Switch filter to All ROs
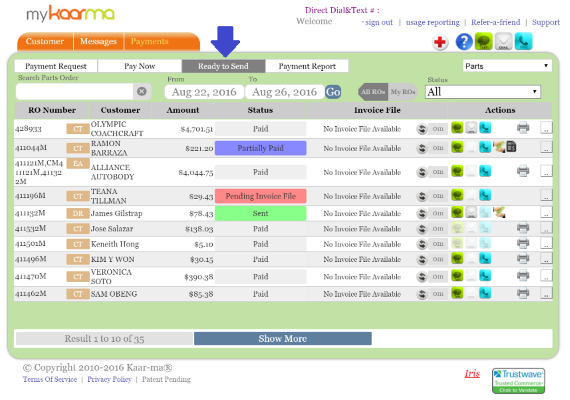 373,92
